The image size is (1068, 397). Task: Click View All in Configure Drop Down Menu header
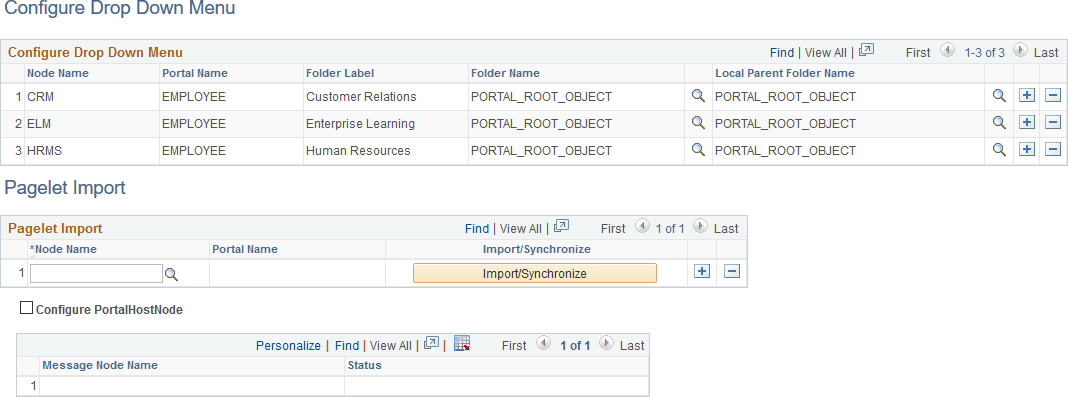tap(826, 52)
